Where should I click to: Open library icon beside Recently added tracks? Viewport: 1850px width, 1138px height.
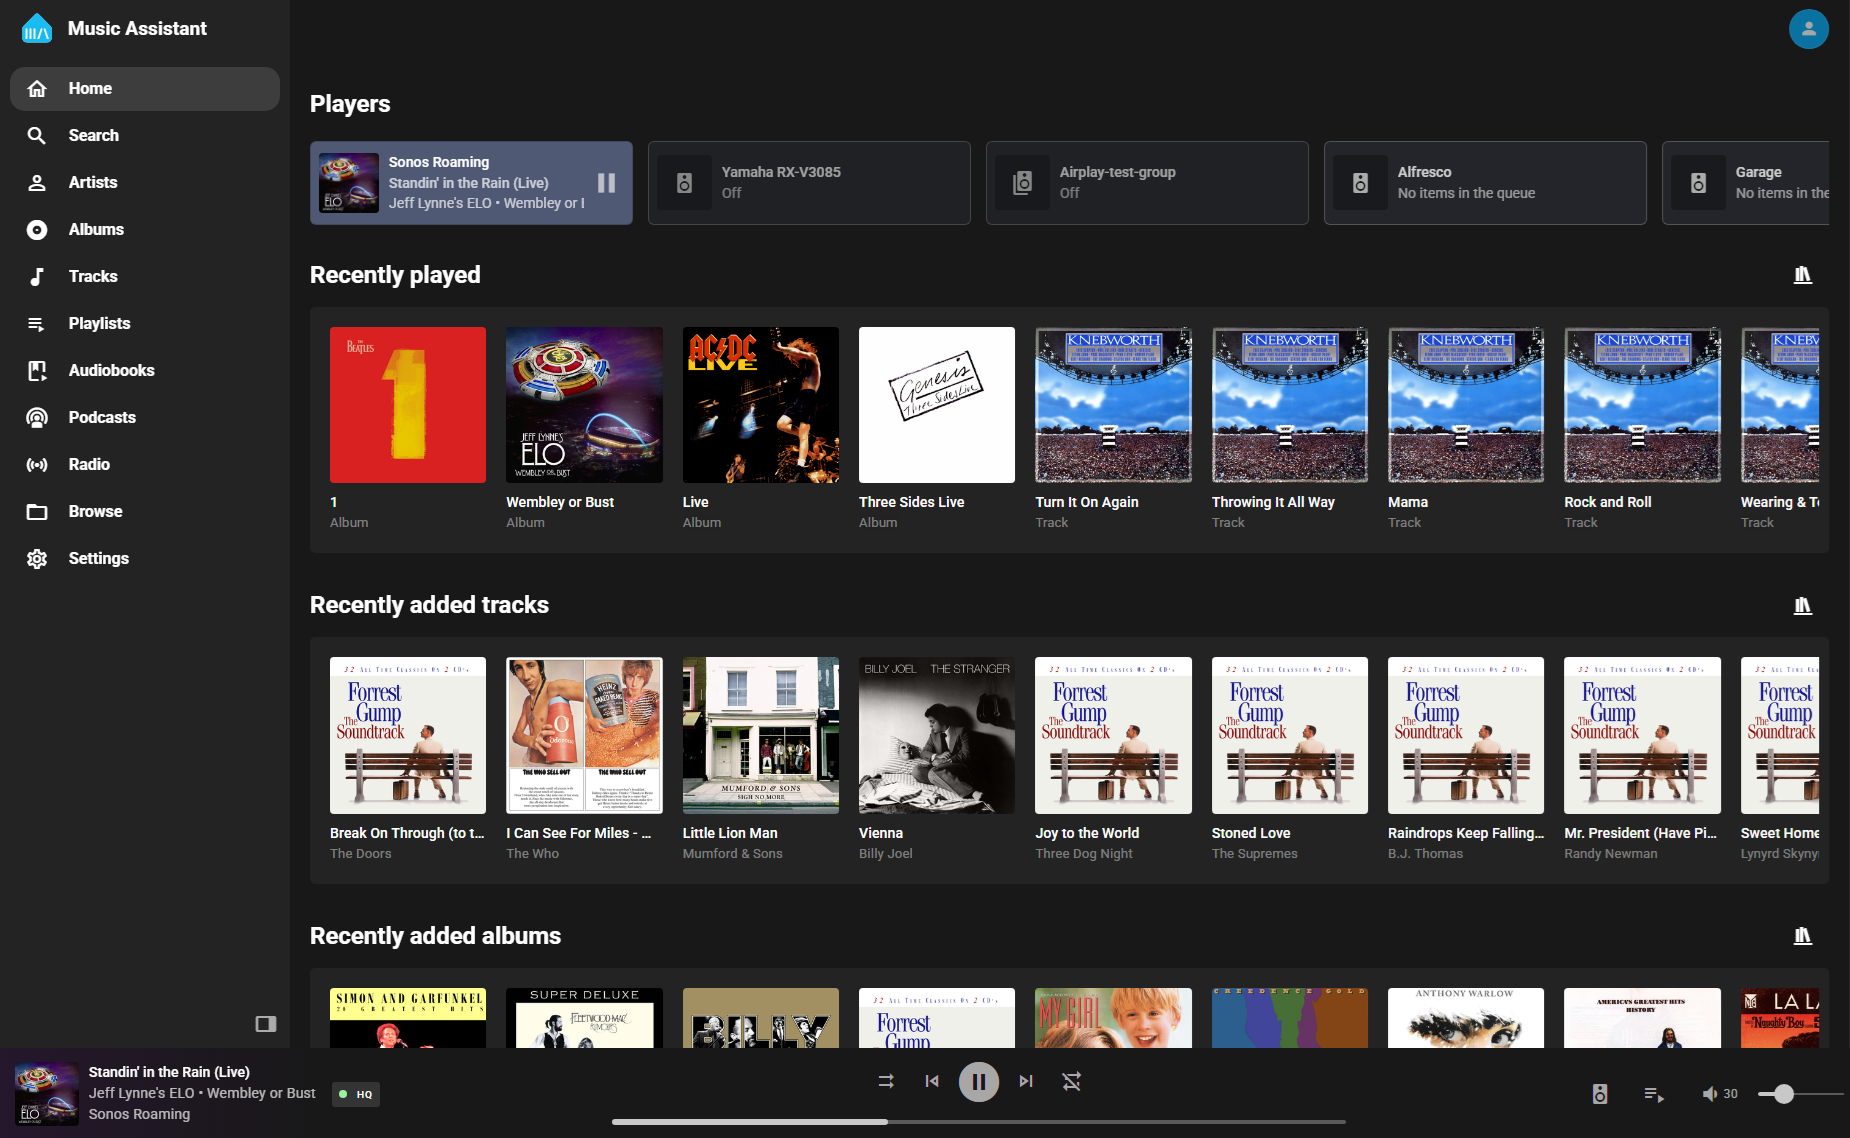pos(1803,605)
